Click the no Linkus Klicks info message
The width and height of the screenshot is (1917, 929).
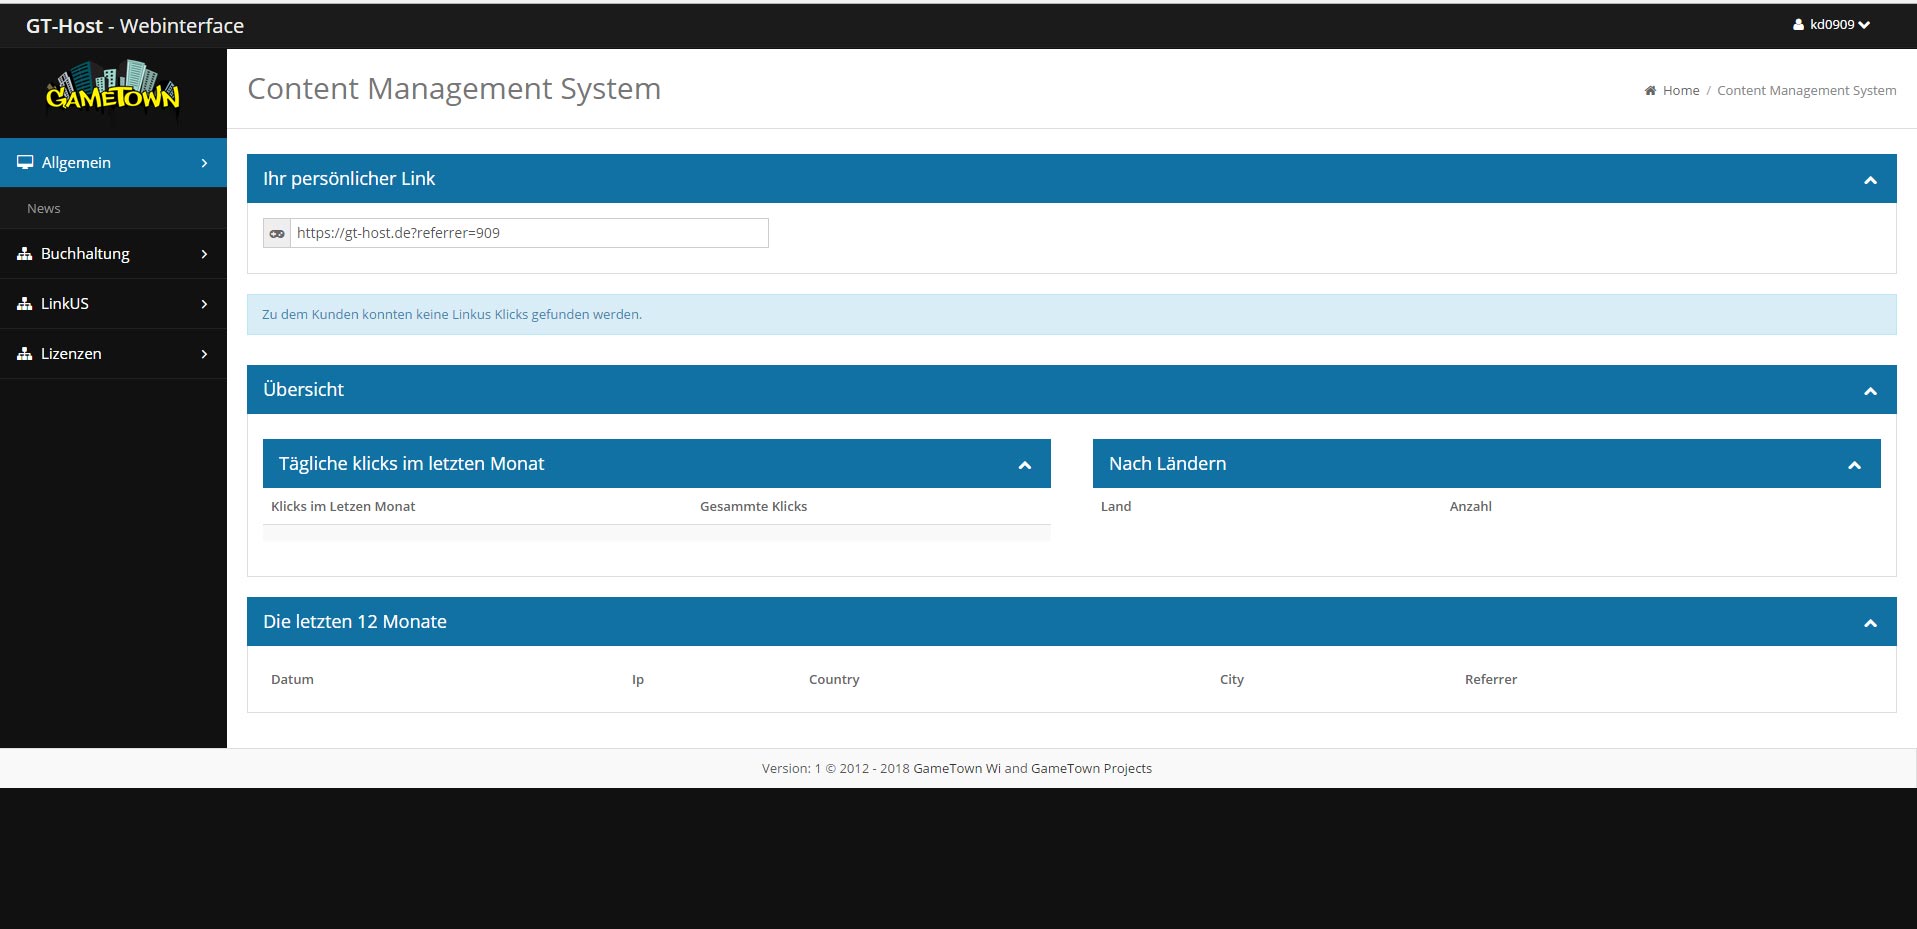coord(1071,314)
